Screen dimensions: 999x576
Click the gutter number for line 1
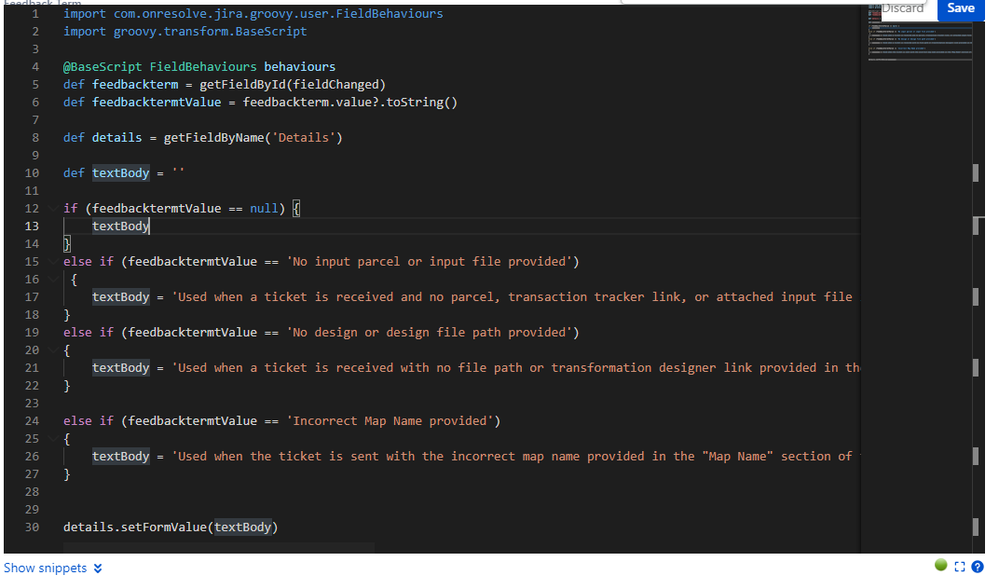[33, 13]
